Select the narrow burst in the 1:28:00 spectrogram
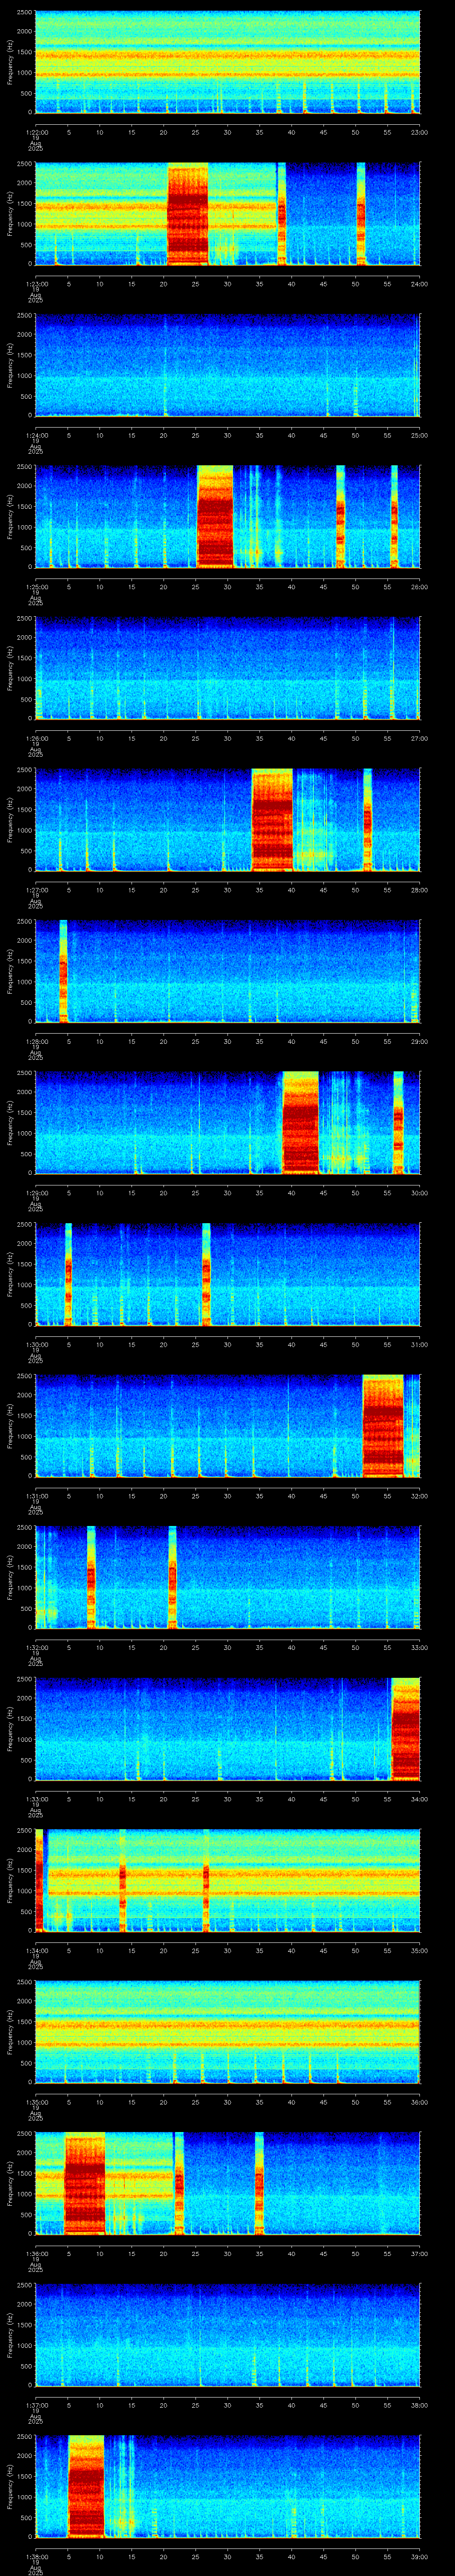The image size is (455, 2576). pos(63,971)
